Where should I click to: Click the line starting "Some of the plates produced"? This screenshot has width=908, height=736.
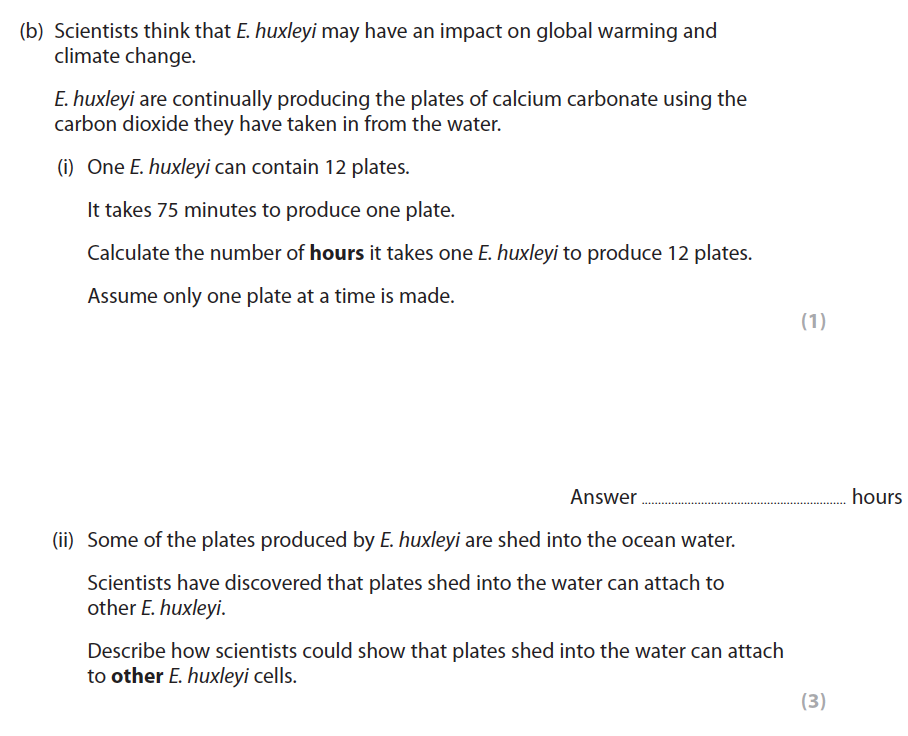[x=410, y=541]
